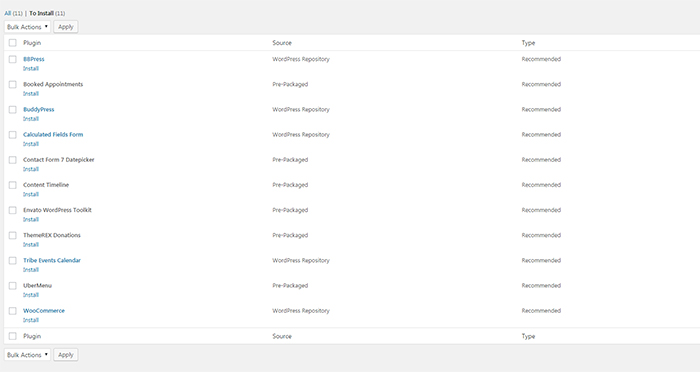Click the Plugin column label in footer

32,336
